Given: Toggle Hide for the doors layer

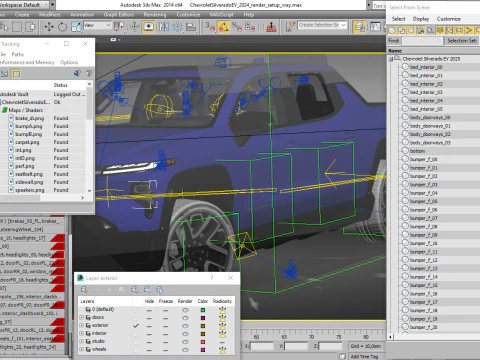Looking at the screenshot, I should click(149, 318).
